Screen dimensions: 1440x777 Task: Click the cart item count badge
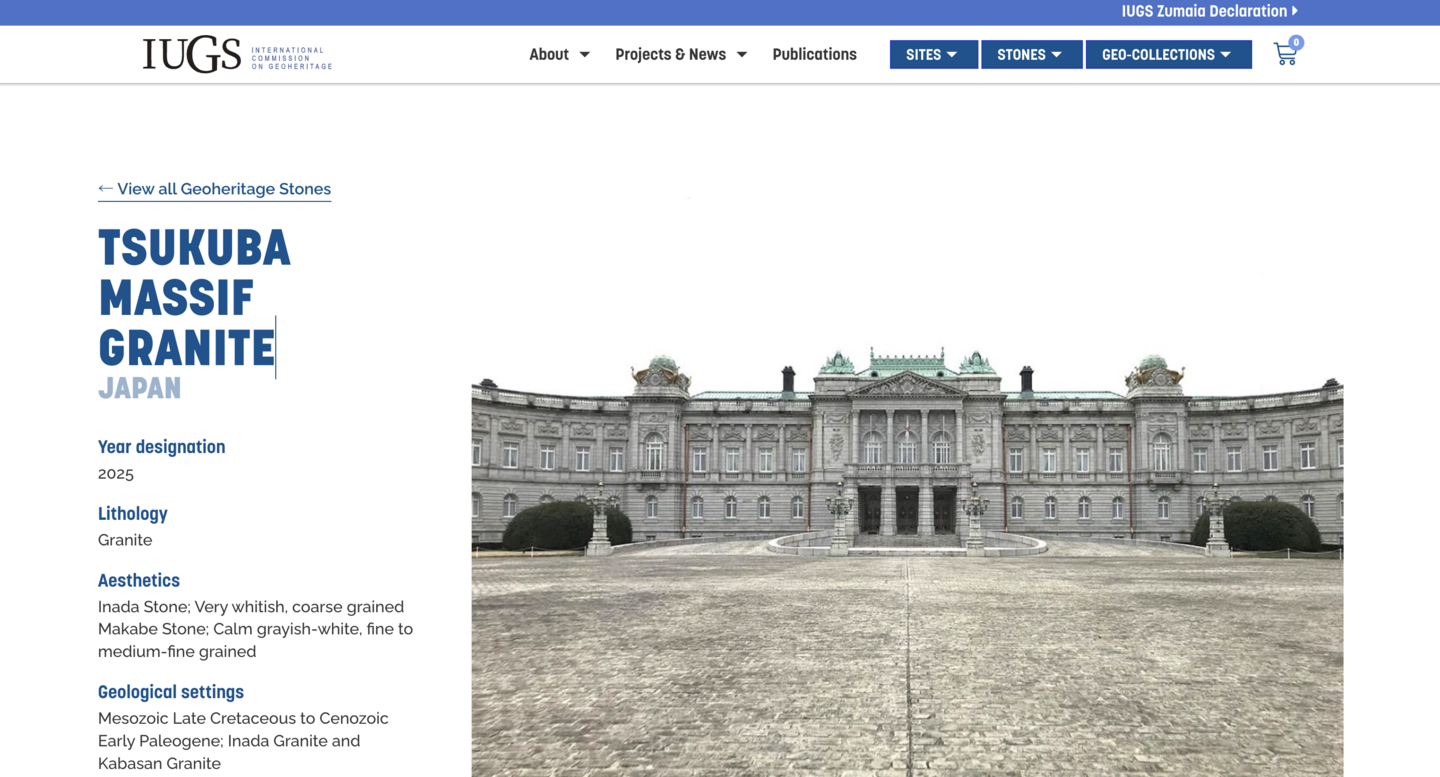pyautogui.click(x=1296, y=43)
